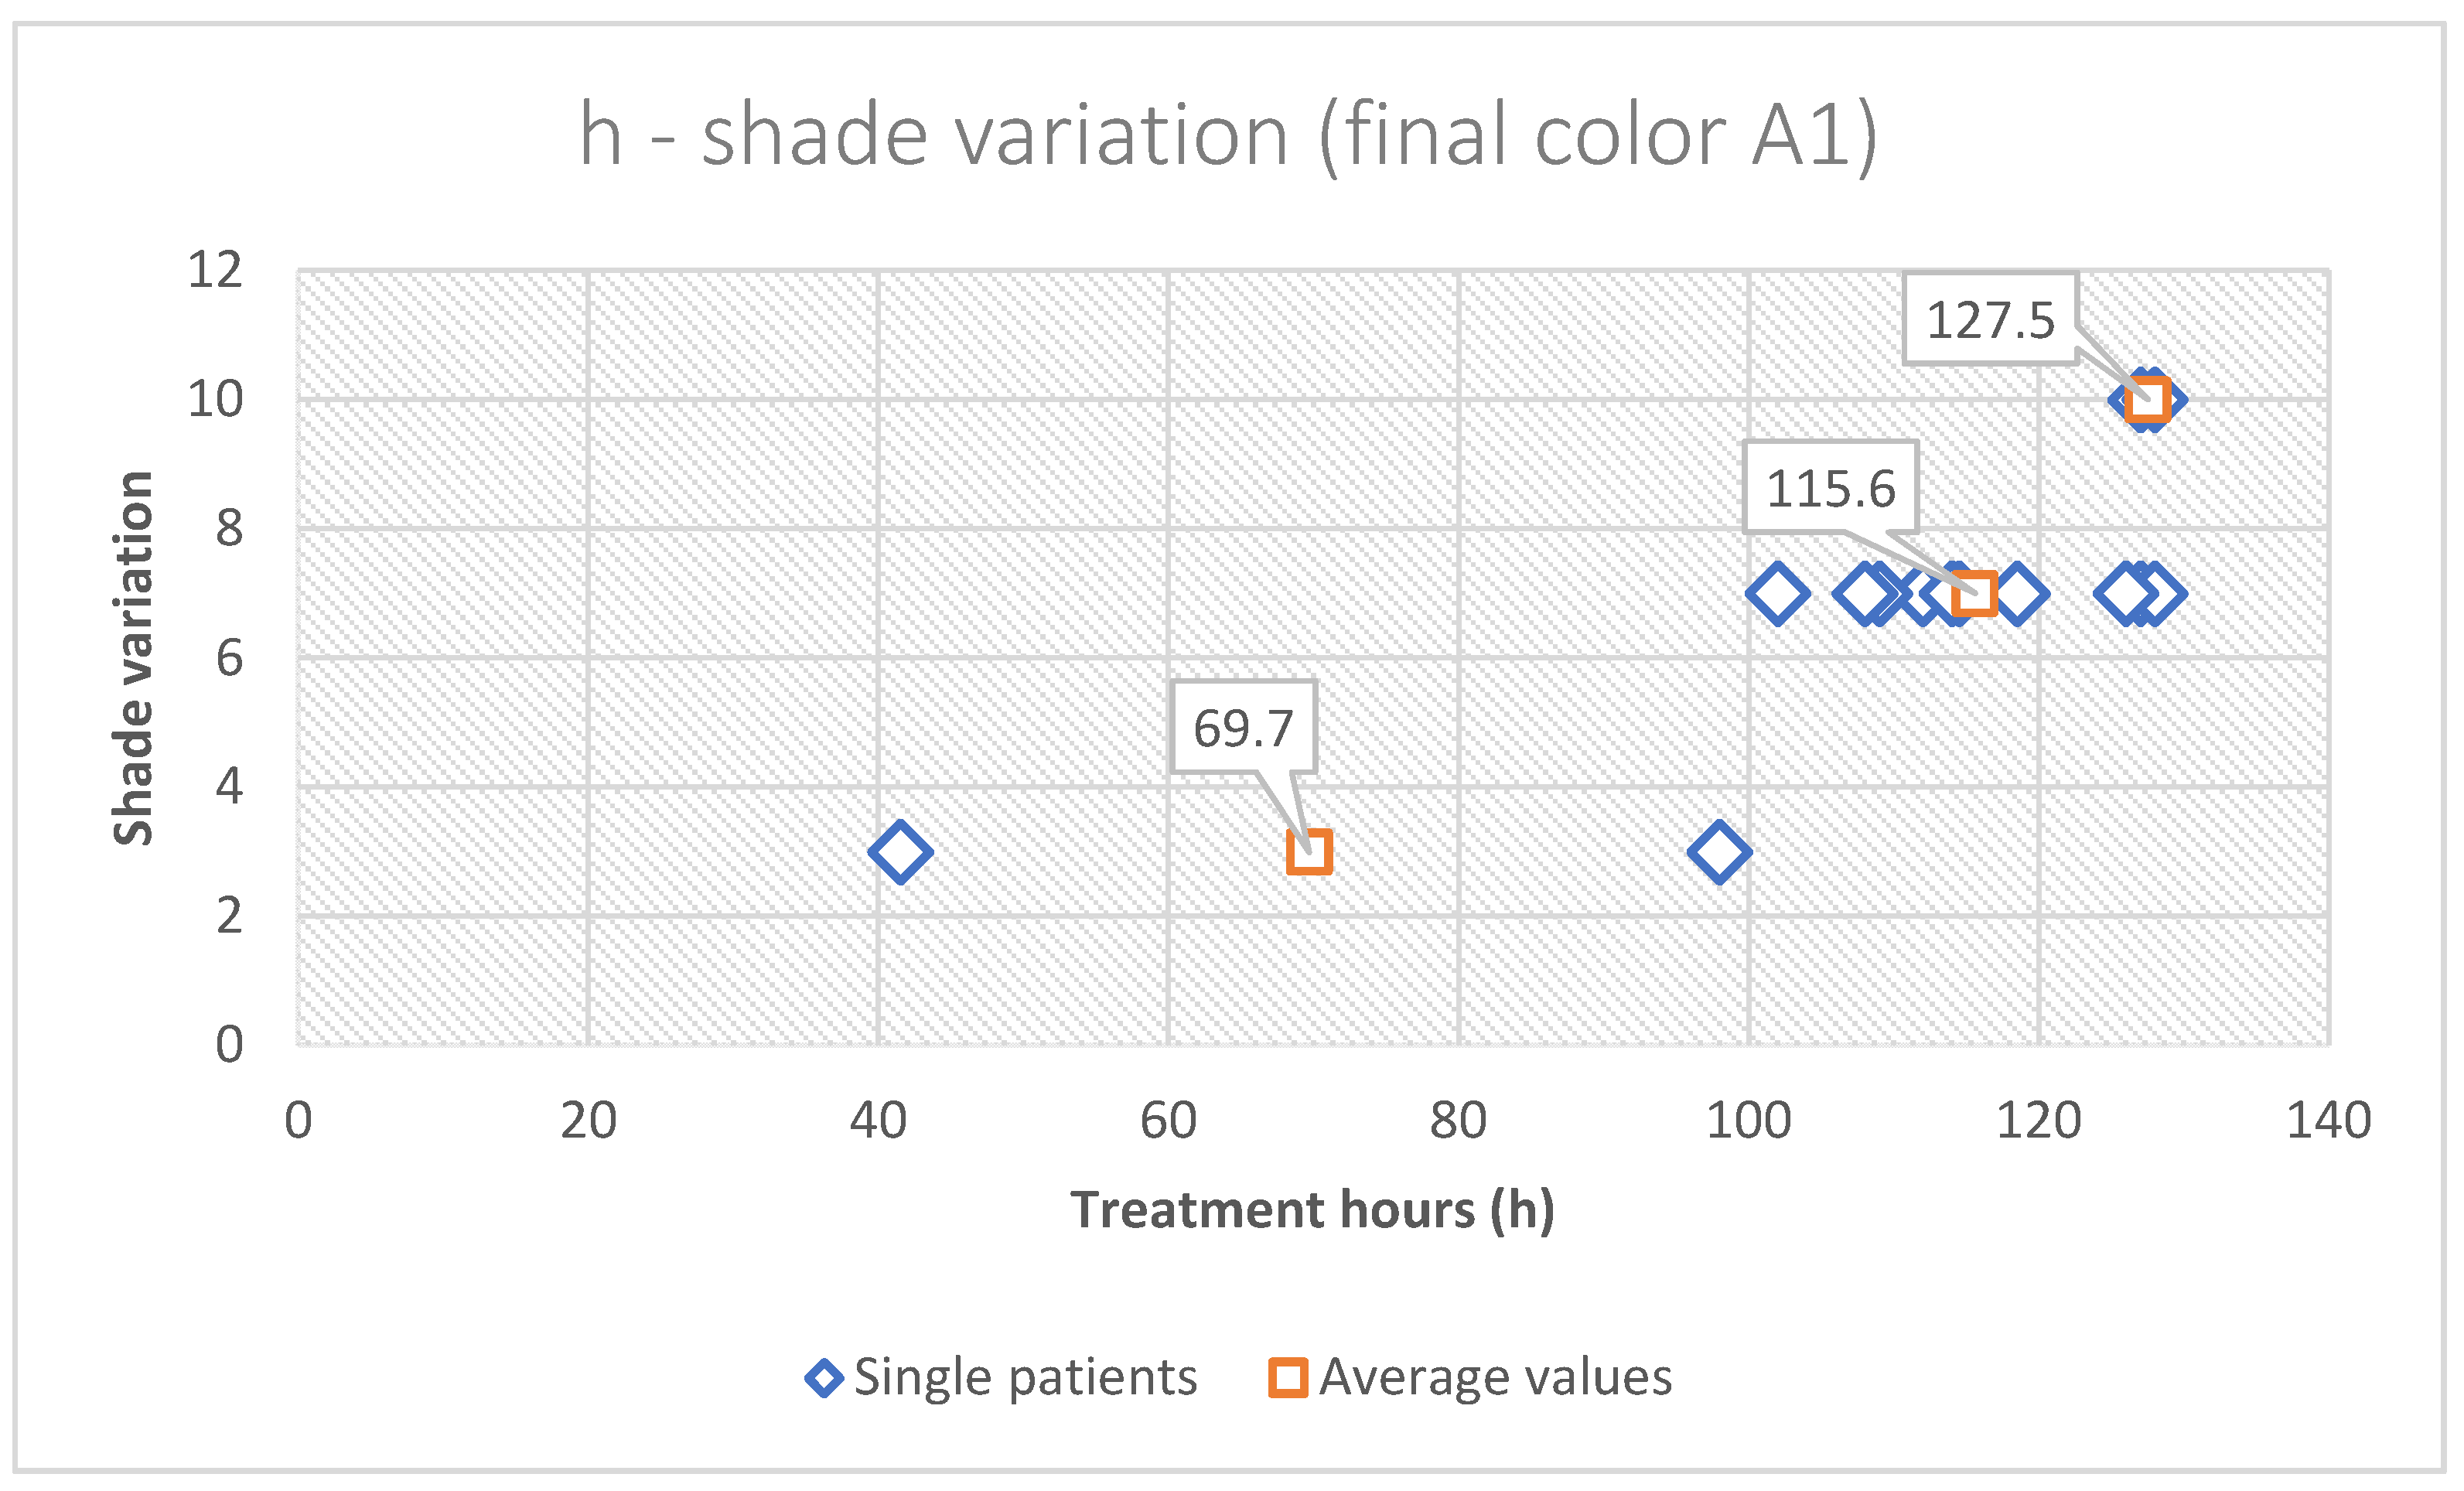Click the blue diamond at shade 3 near 100 hours

[x=1718, y=852]
